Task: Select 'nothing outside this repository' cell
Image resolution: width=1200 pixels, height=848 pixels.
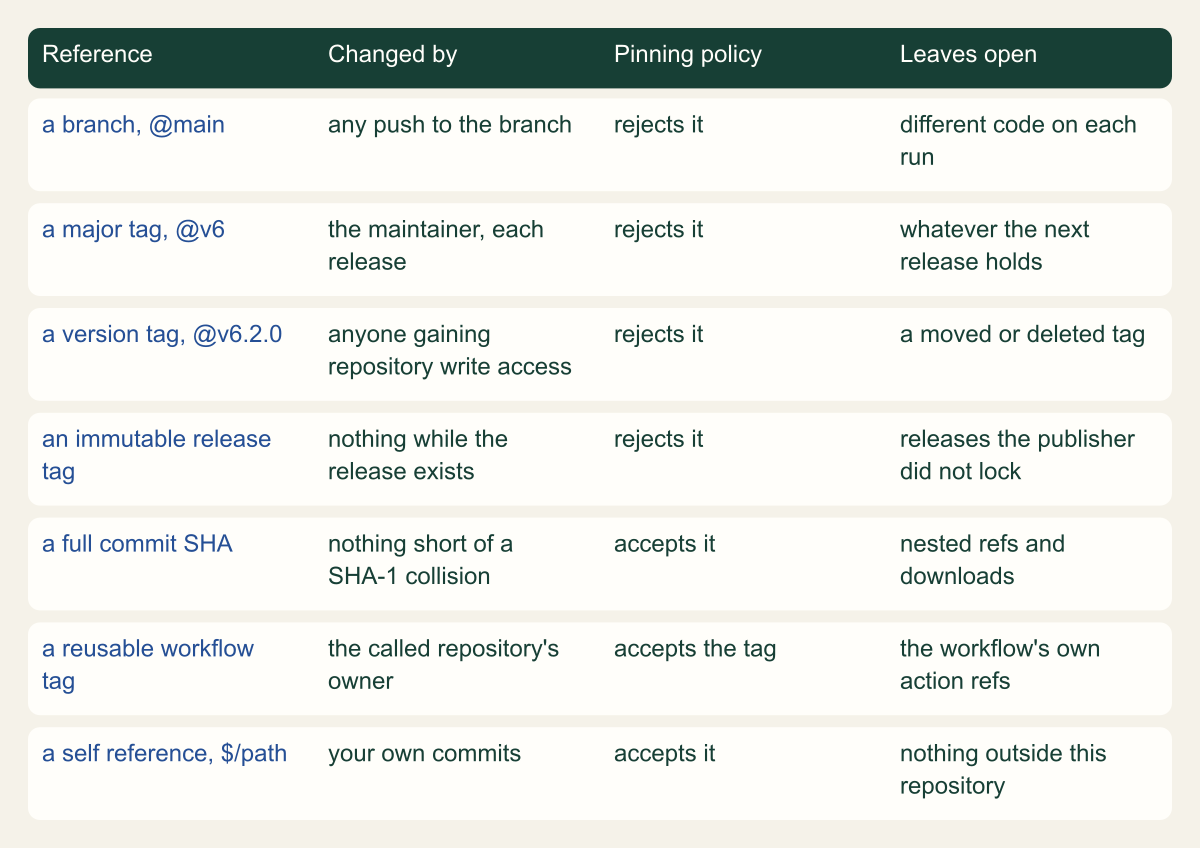Action: click(x=1003, y=768)
